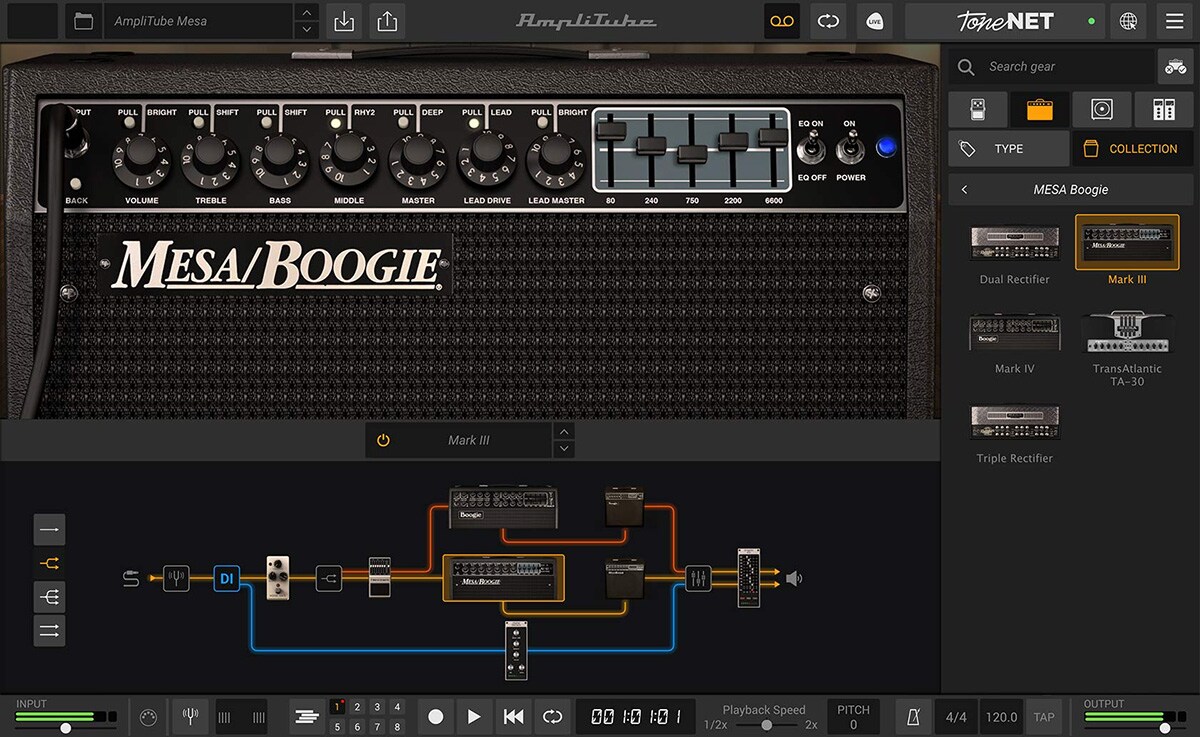Select the cabinet category icon
Screen dimensions: 1200x737
[x=1101, y=109]
